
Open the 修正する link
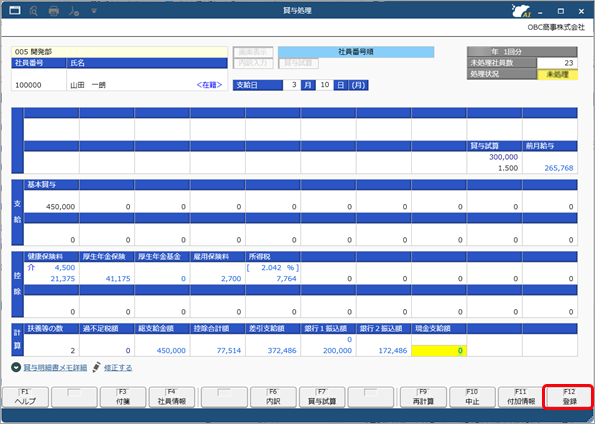point(118,367)
